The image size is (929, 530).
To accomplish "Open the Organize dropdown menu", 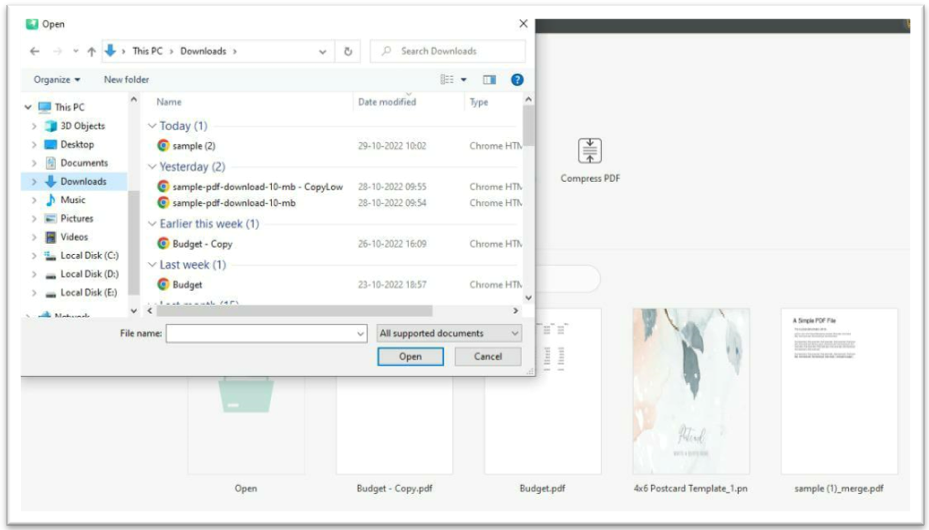I will (x=57, y=79).
